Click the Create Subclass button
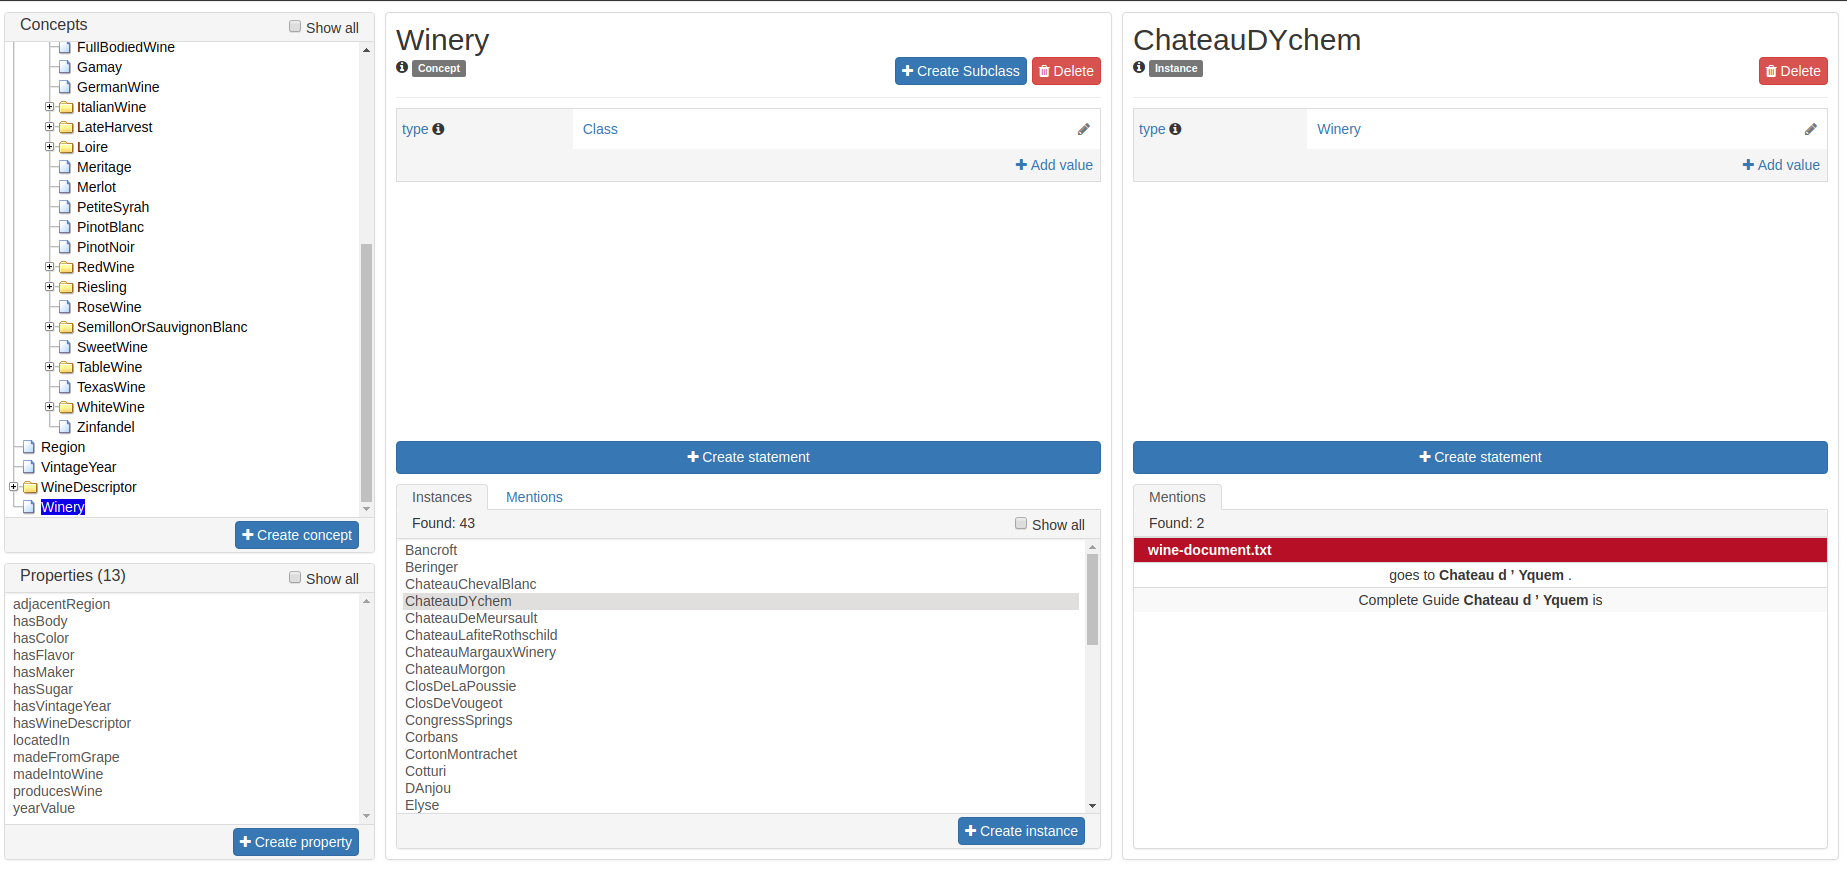This screenshot has width=1847, height=869. [x=960, y=71]
